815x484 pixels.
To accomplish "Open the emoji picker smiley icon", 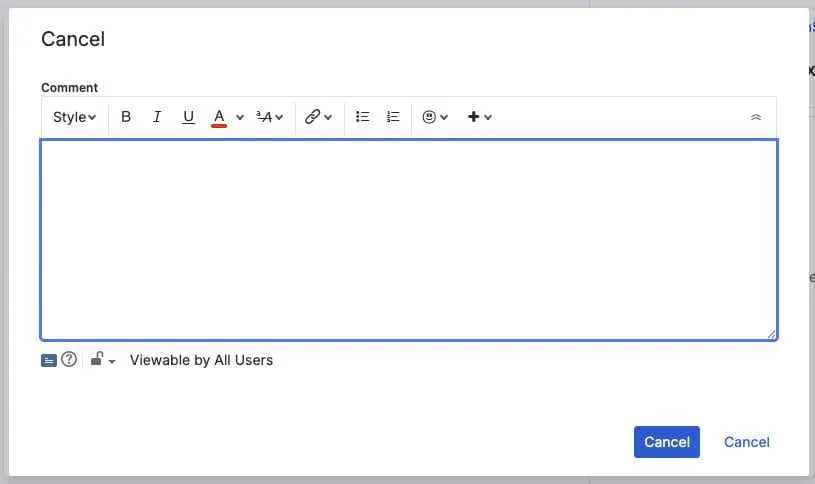I will tap(429, 117).
